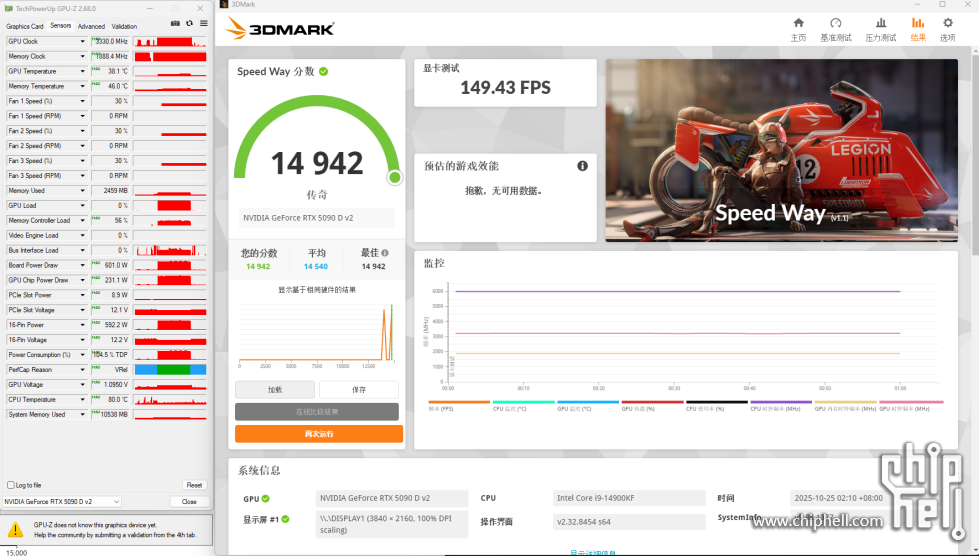
Task: Click green check icon next to 显示屏 #1
Action: (285, 519)
